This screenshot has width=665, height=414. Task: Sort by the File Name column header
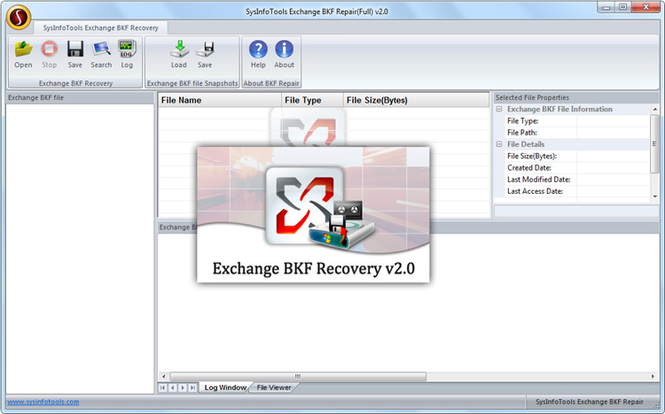tap(220, 100)
